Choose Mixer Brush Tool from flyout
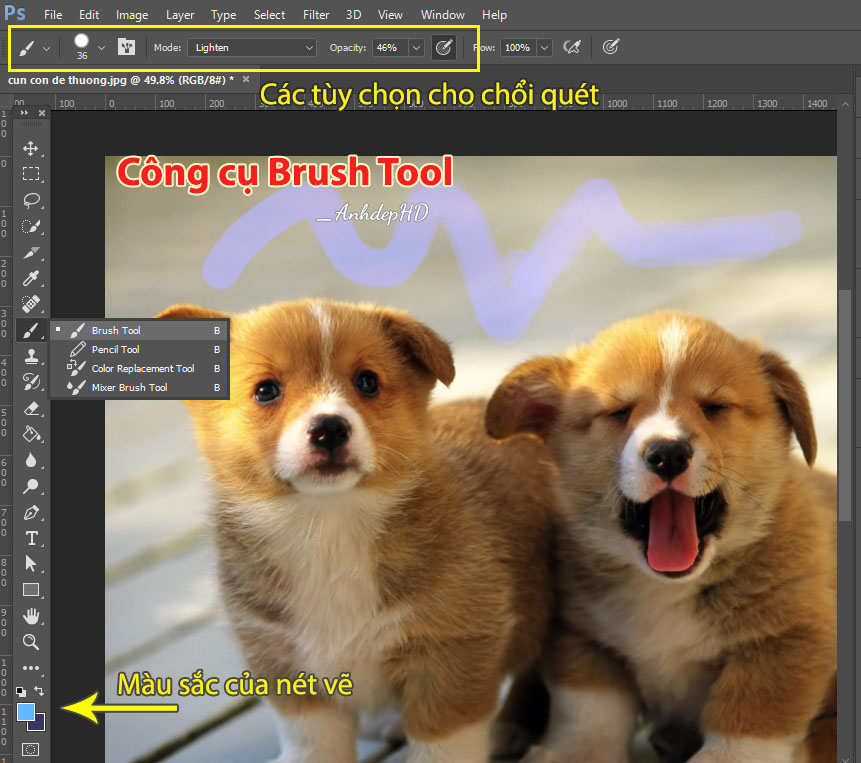This screenshot has width=861, height=763. click(x=139, y=388)
